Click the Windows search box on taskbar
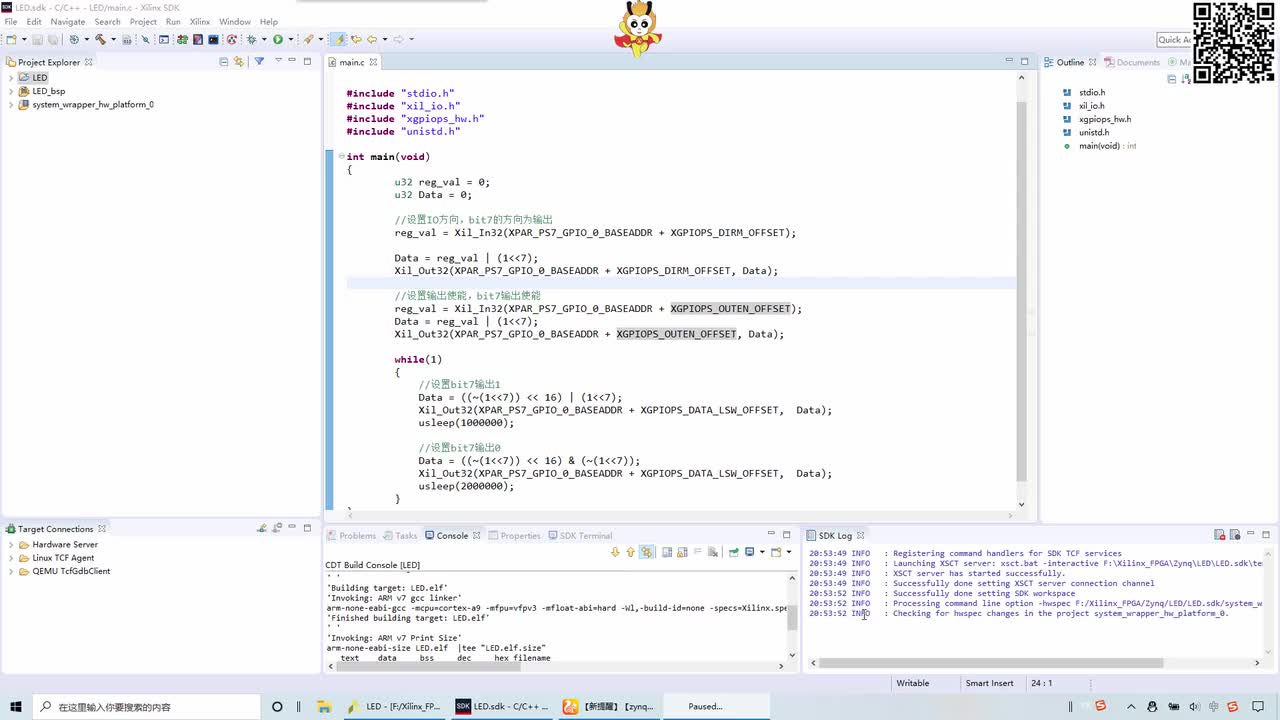 click(145, 706)
